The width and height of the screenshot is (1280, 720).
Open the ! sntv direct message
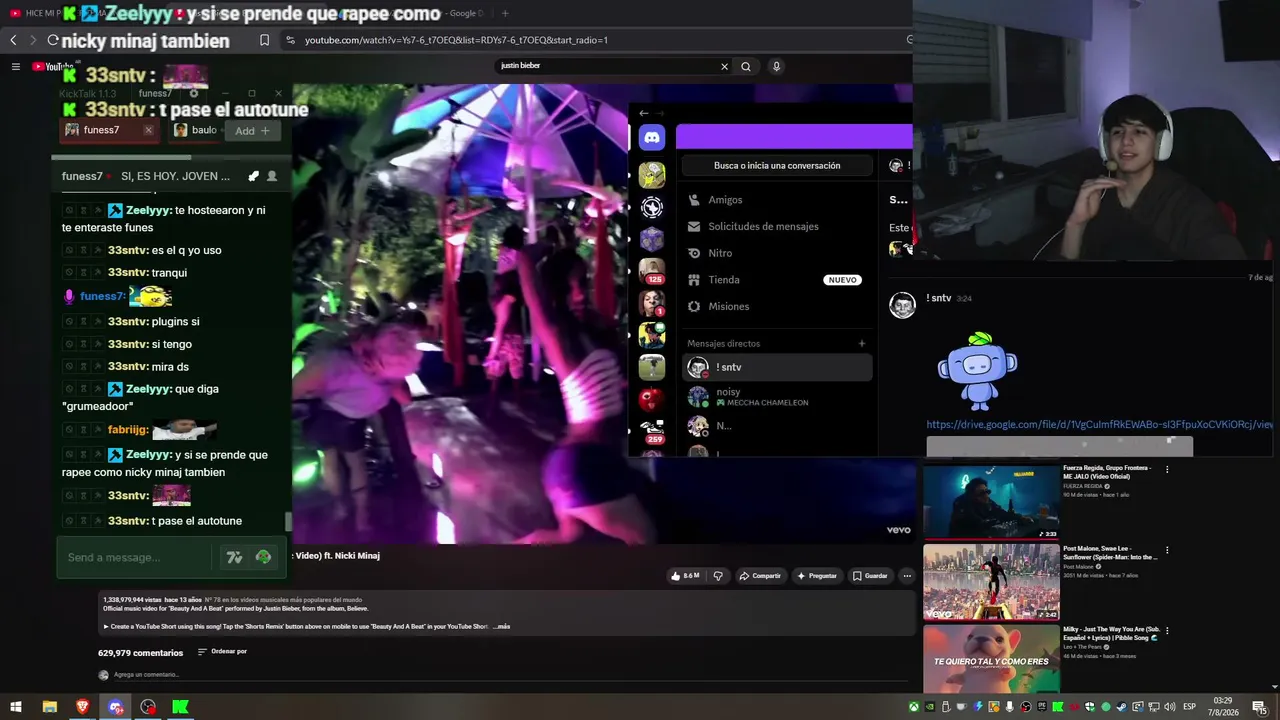[x=777, y=367]
